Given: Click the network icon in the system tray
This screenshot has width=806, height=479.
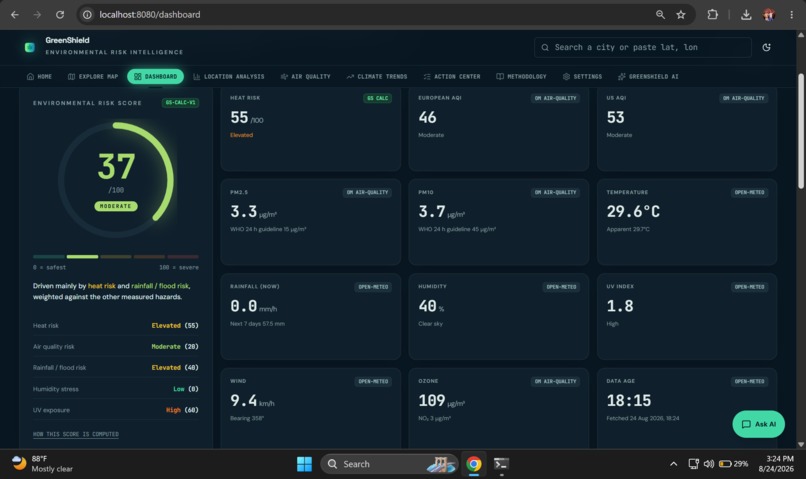Looking at the screenshot, I should tap(693, 464).
